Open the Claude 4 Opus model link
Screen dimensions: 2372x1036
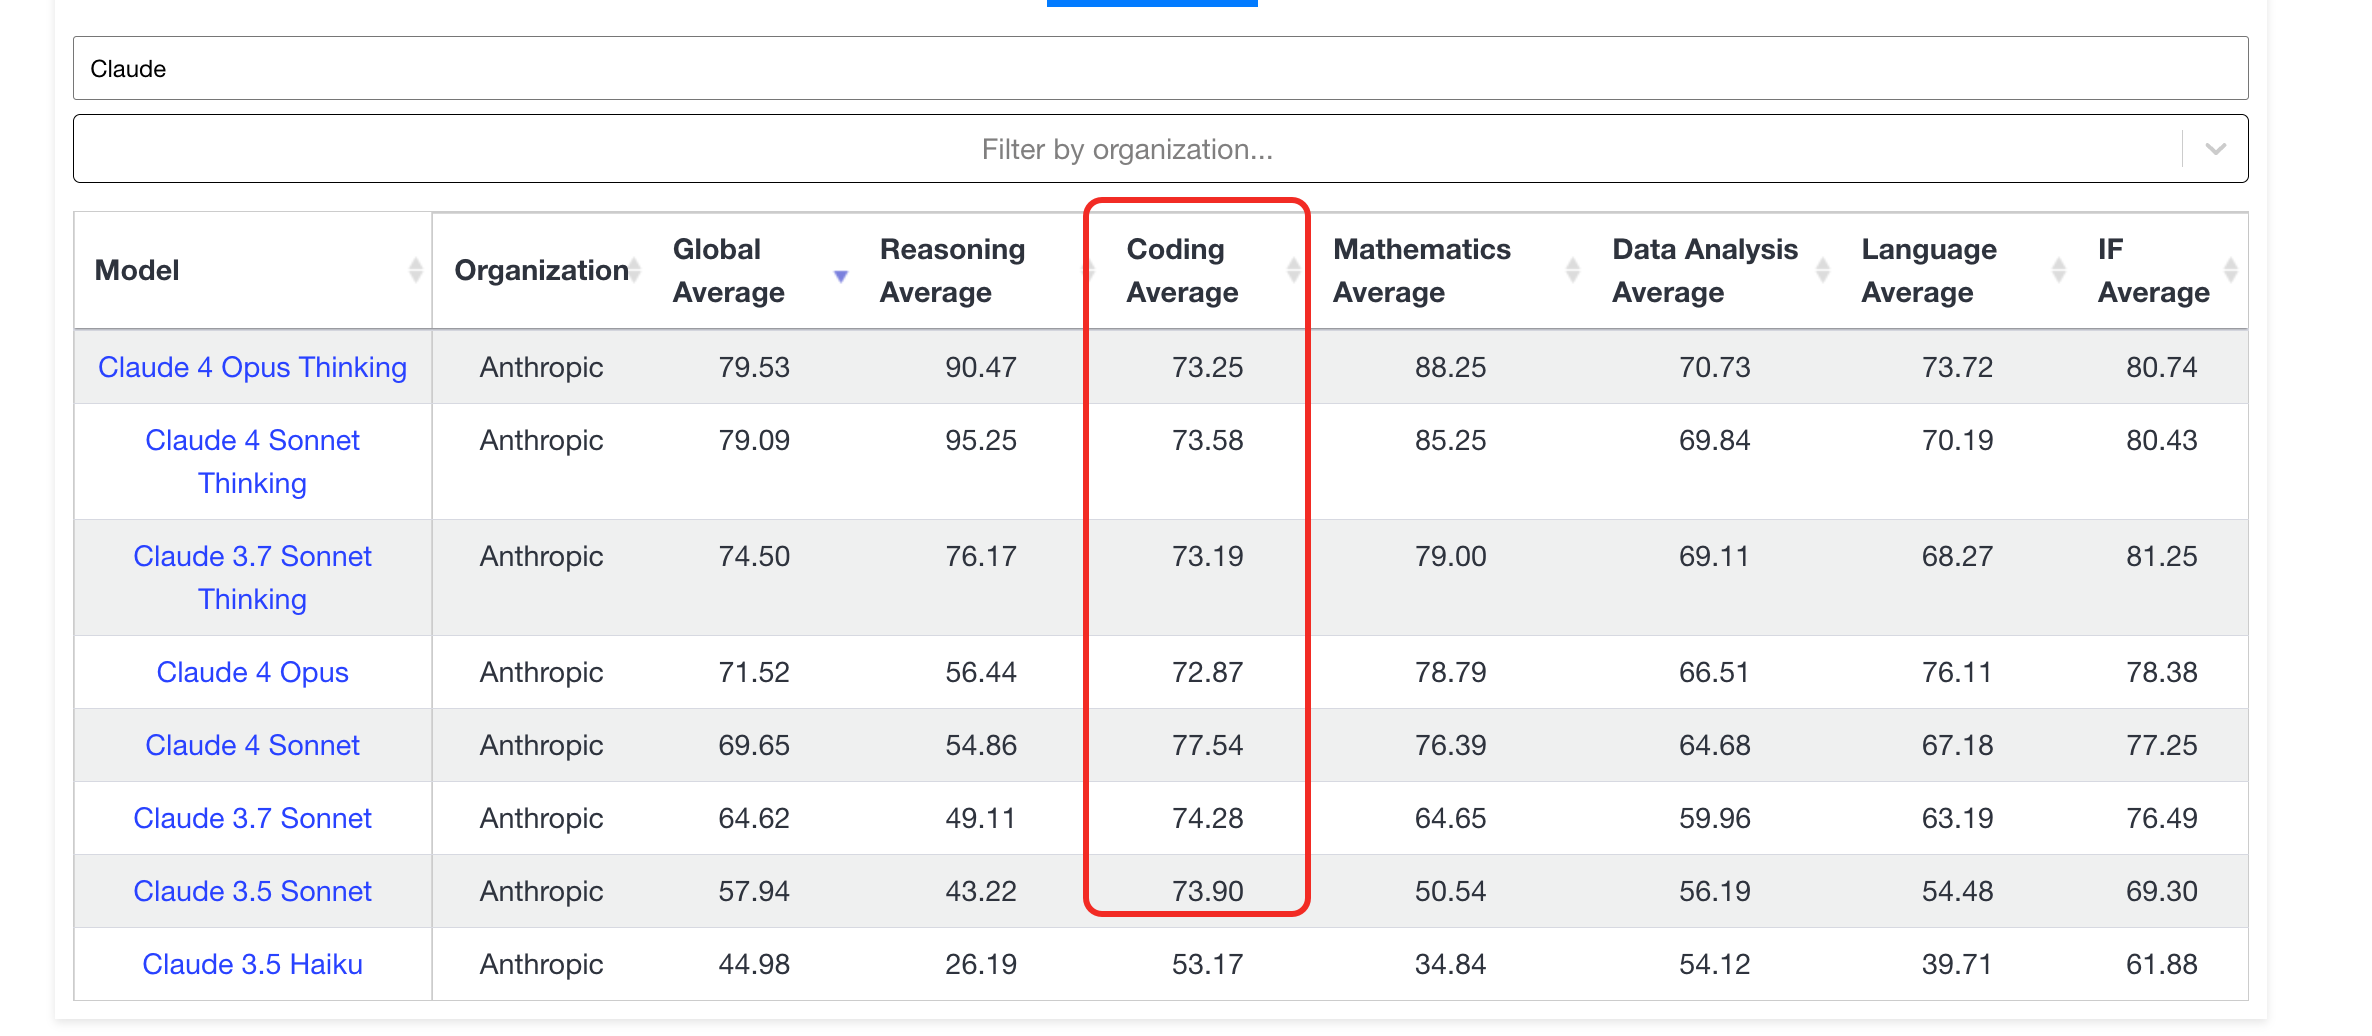point(252,672)
